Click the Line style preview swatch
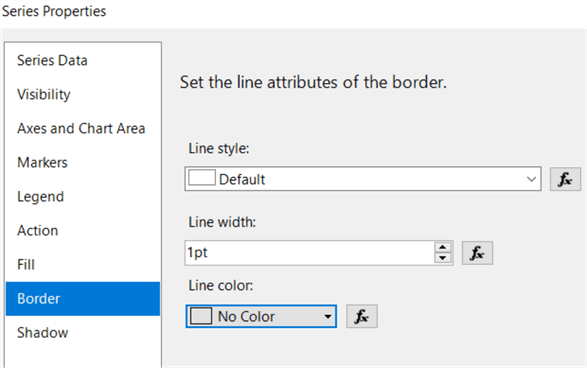This screenshot has width=587, height=368. (202, 177)
